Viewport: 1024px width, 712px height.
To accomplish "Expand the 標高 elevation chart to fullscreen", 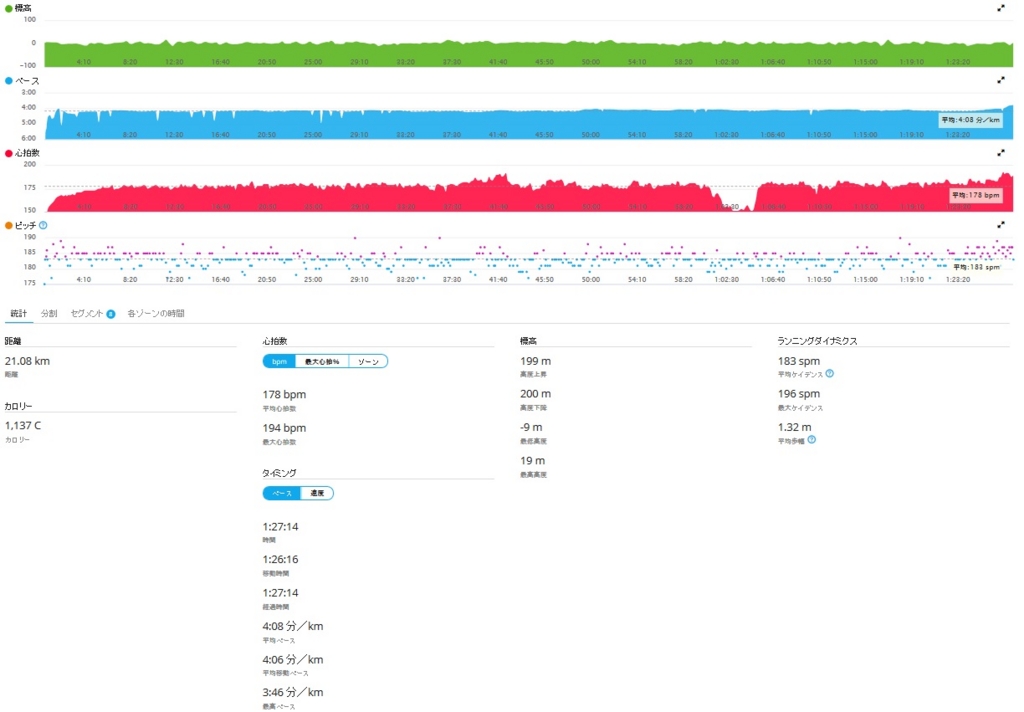I will (1000, 8).
